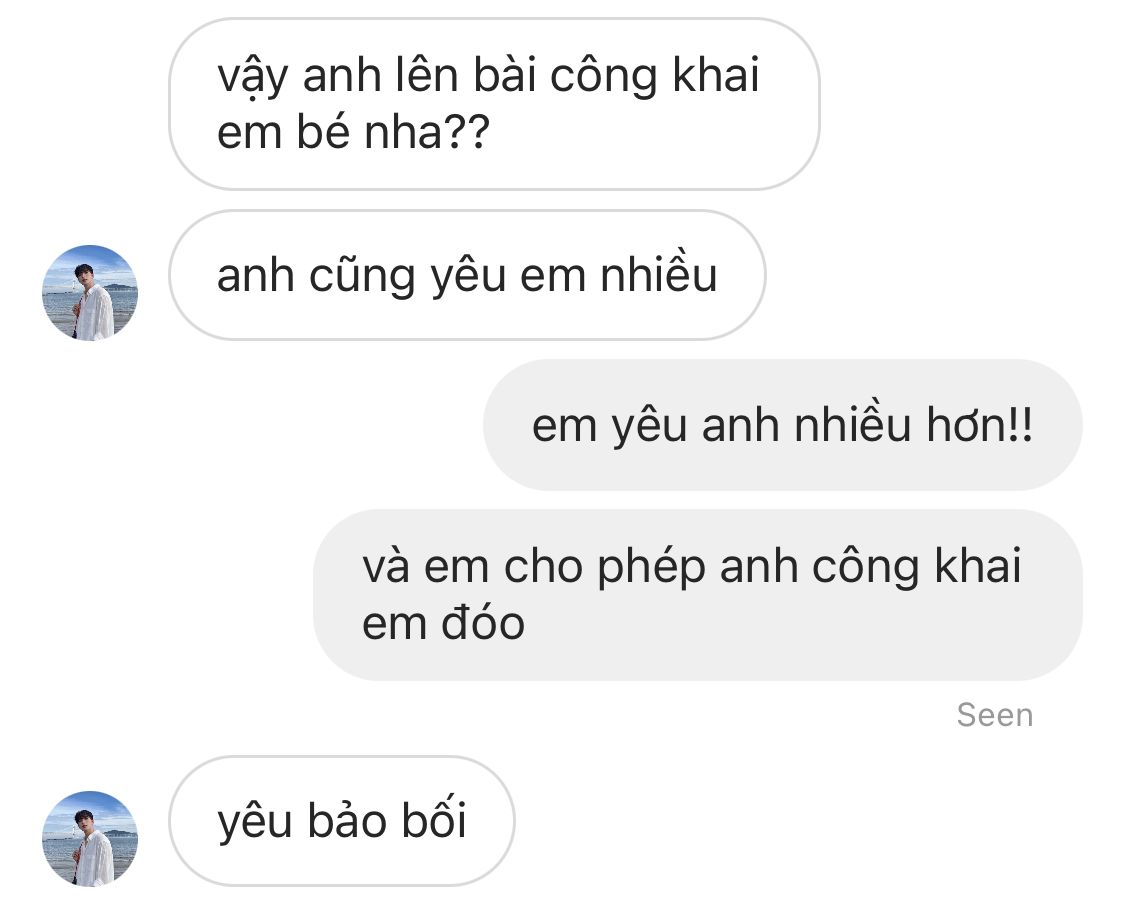This screenshot has height=920, width=1125.
Task: Tap the 'em yêu anh nhiều hơn!!' message
Action: tap(783, 425)
